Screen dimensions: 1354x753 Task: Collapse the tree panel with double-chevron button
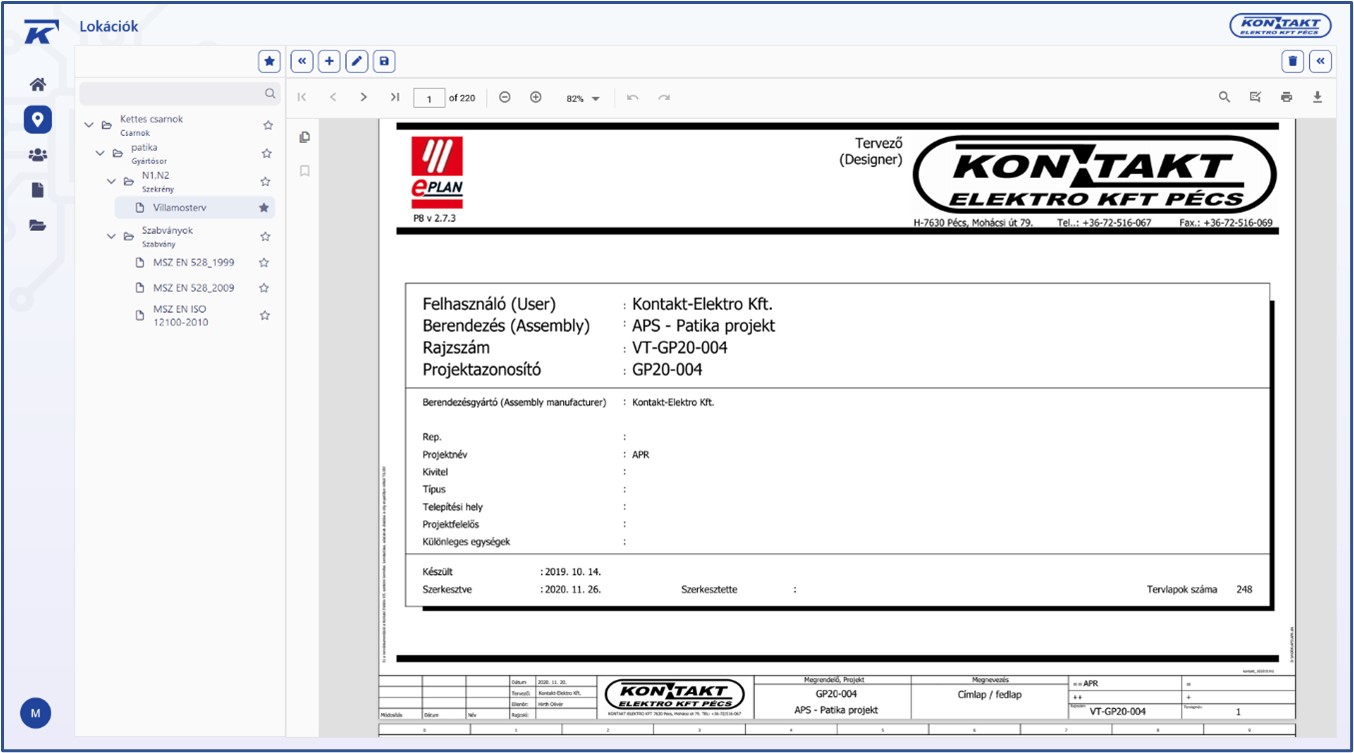pyautogui.click(x=301, y=61)
